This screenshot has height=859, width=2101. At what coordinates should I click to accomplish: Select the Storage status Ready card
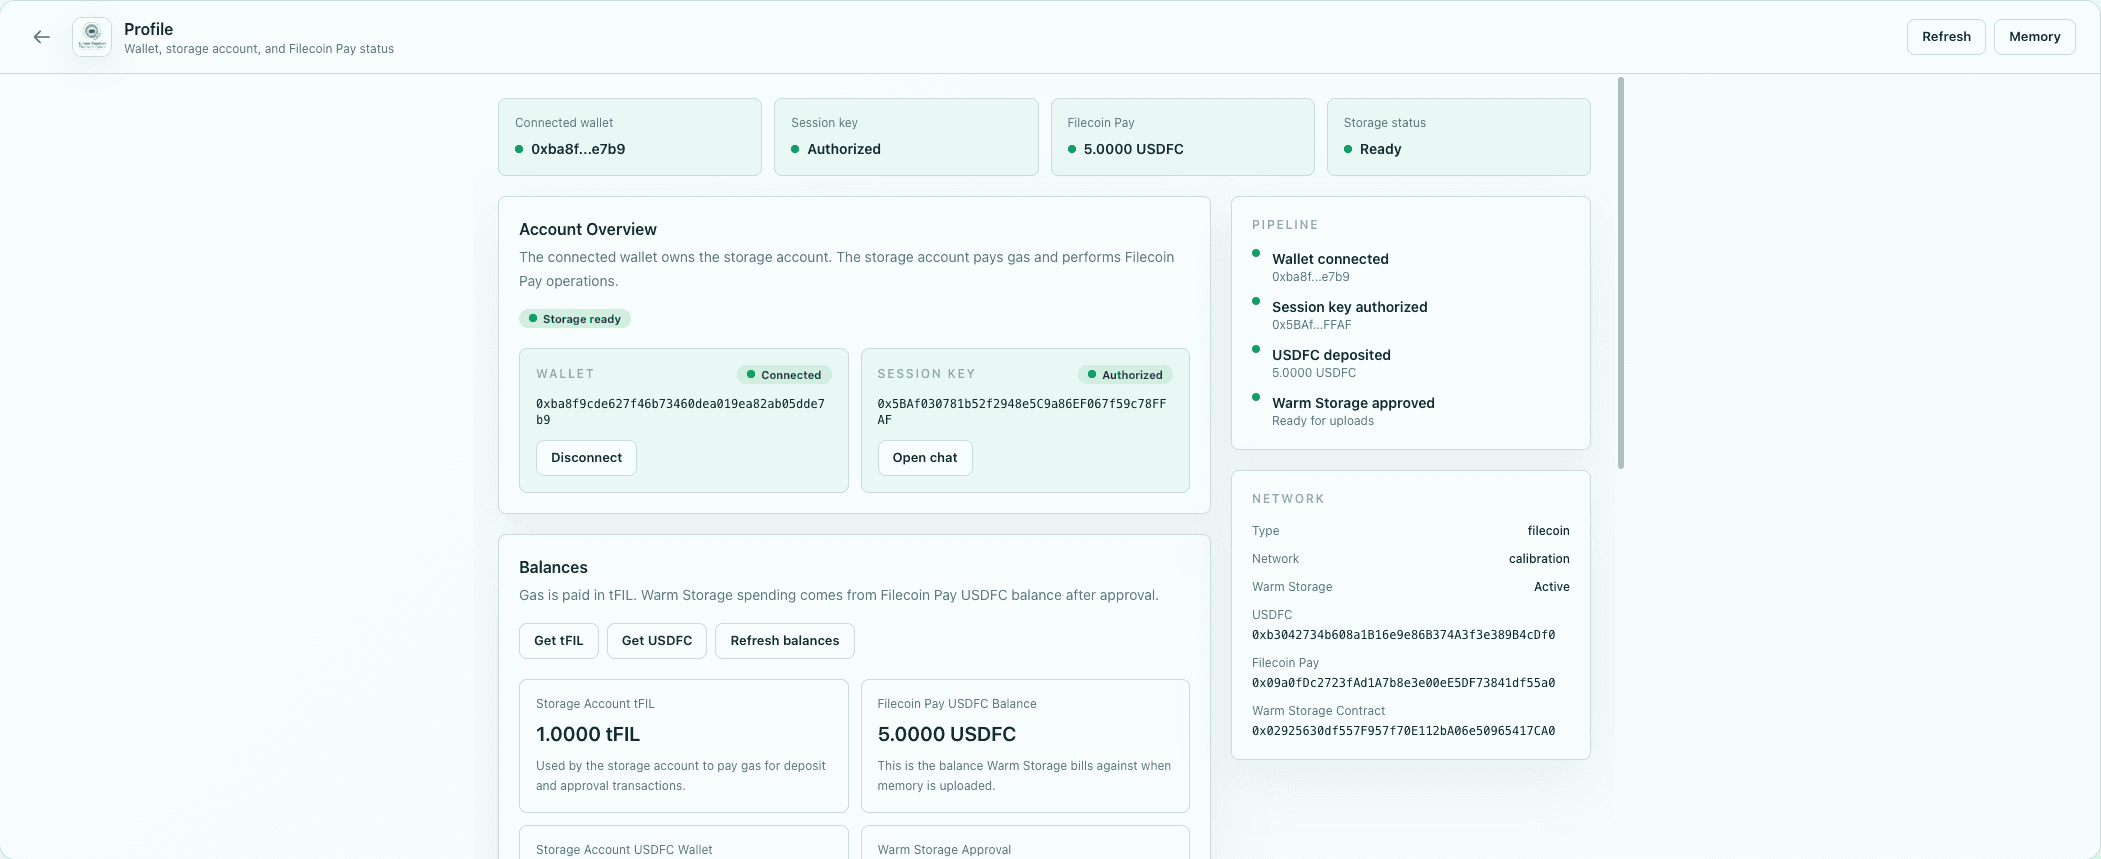coord(1458,137)
